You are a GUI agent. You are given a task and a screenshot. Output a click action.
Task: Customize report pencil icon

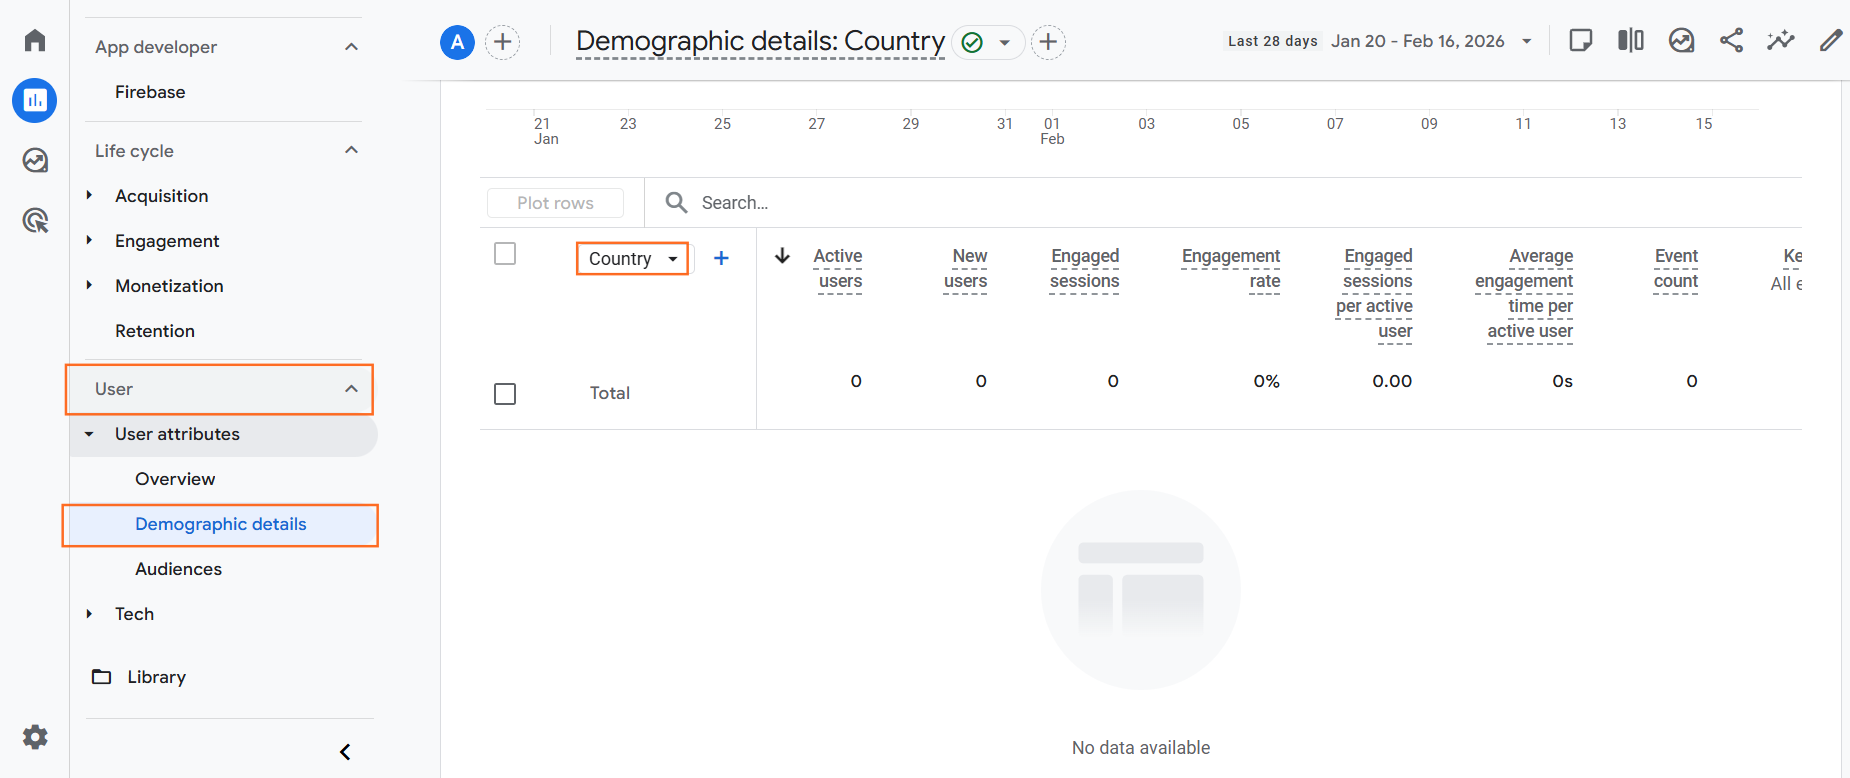tap(1831, 40)
